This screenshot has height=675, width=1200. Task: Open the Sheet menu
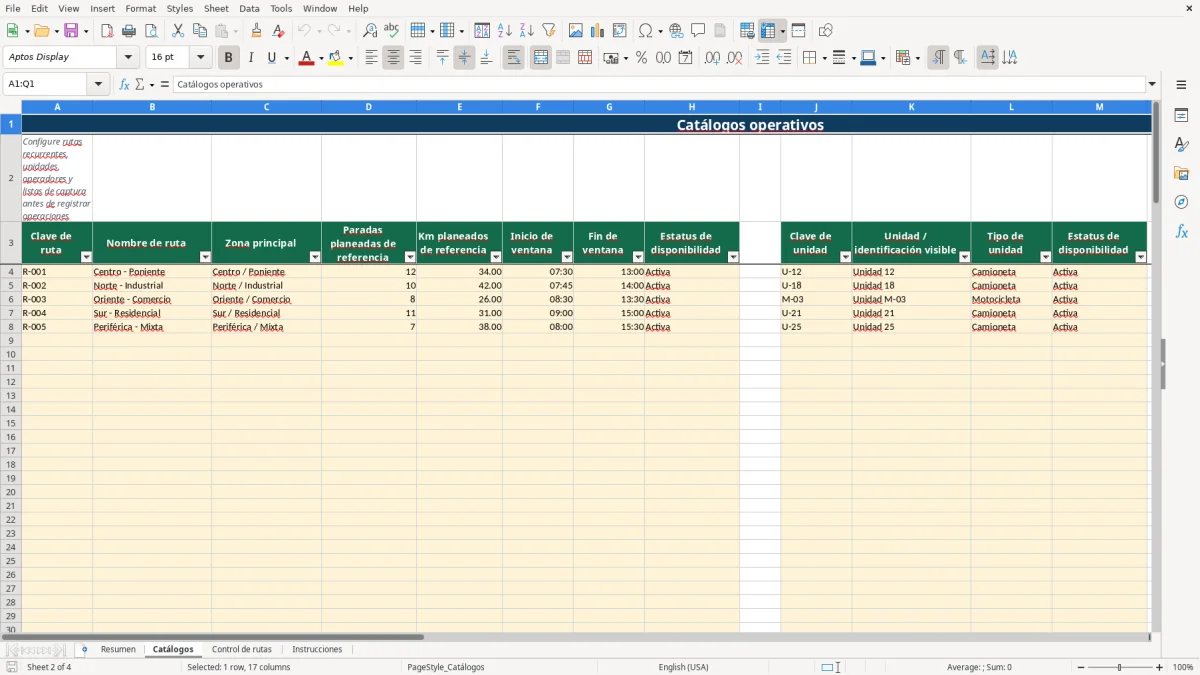pos(216,8)
